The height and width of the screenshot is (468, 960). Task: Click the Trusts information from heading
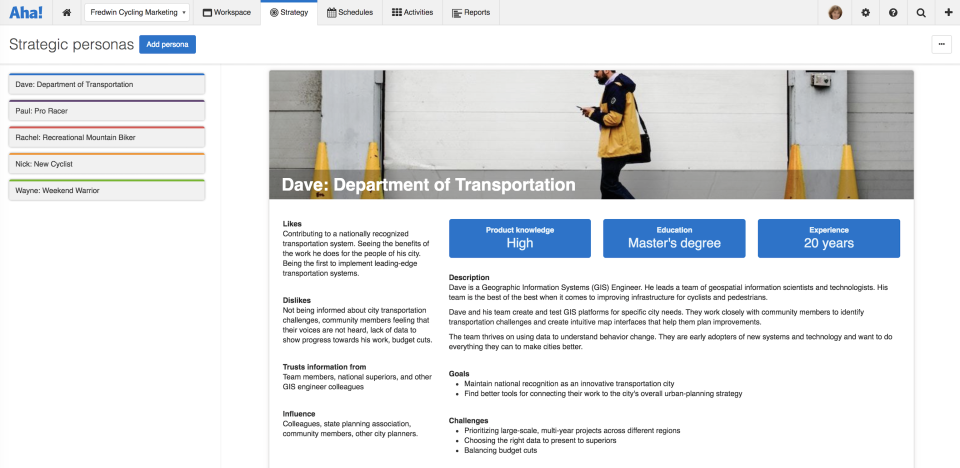(324, 367)
